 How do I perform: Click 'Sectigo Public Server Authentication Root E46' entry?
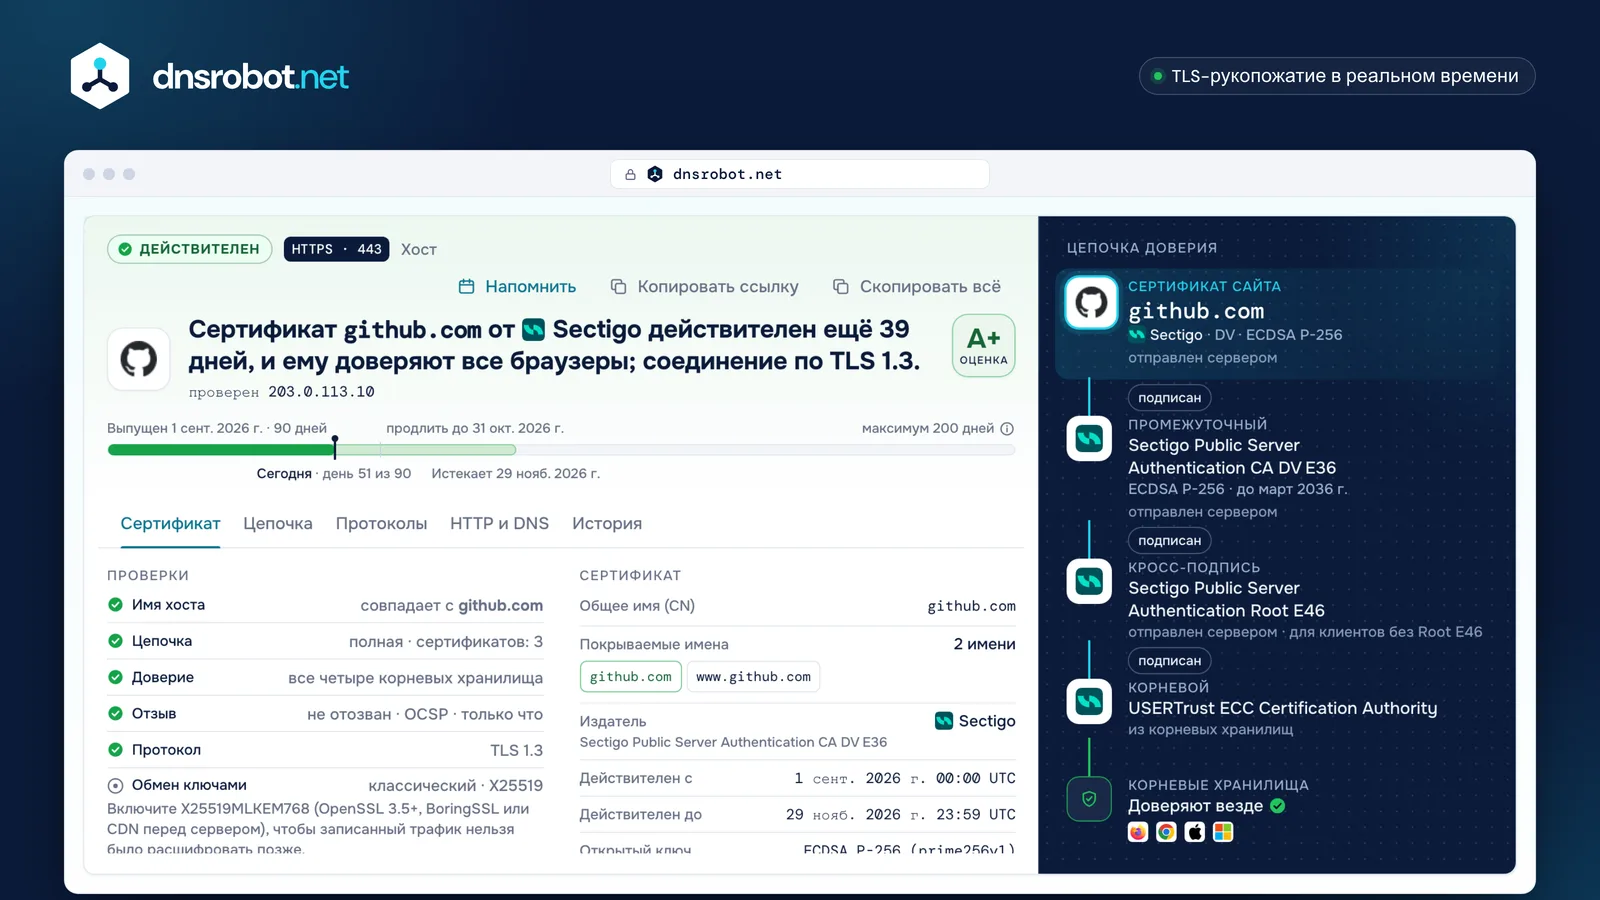pyautogui.click(x=1227, y=599)
